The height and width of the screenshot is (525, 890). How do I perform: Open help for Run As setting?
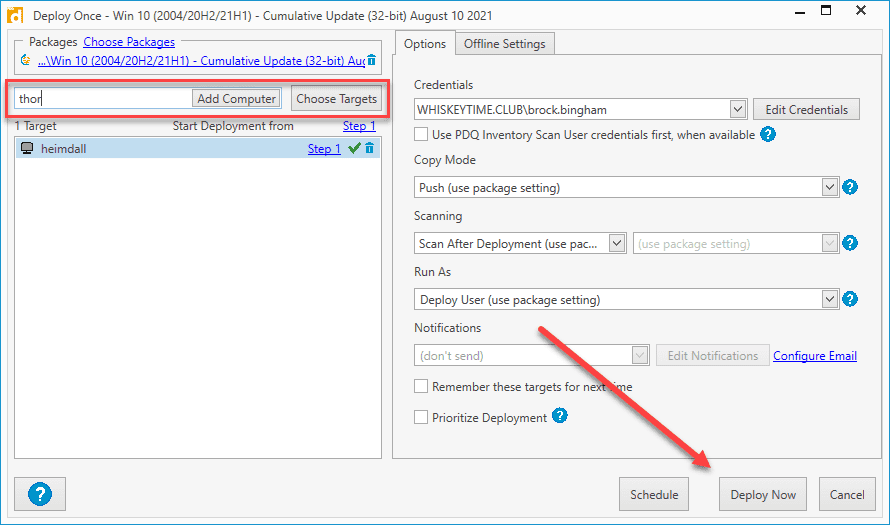[x=850, y=299]
